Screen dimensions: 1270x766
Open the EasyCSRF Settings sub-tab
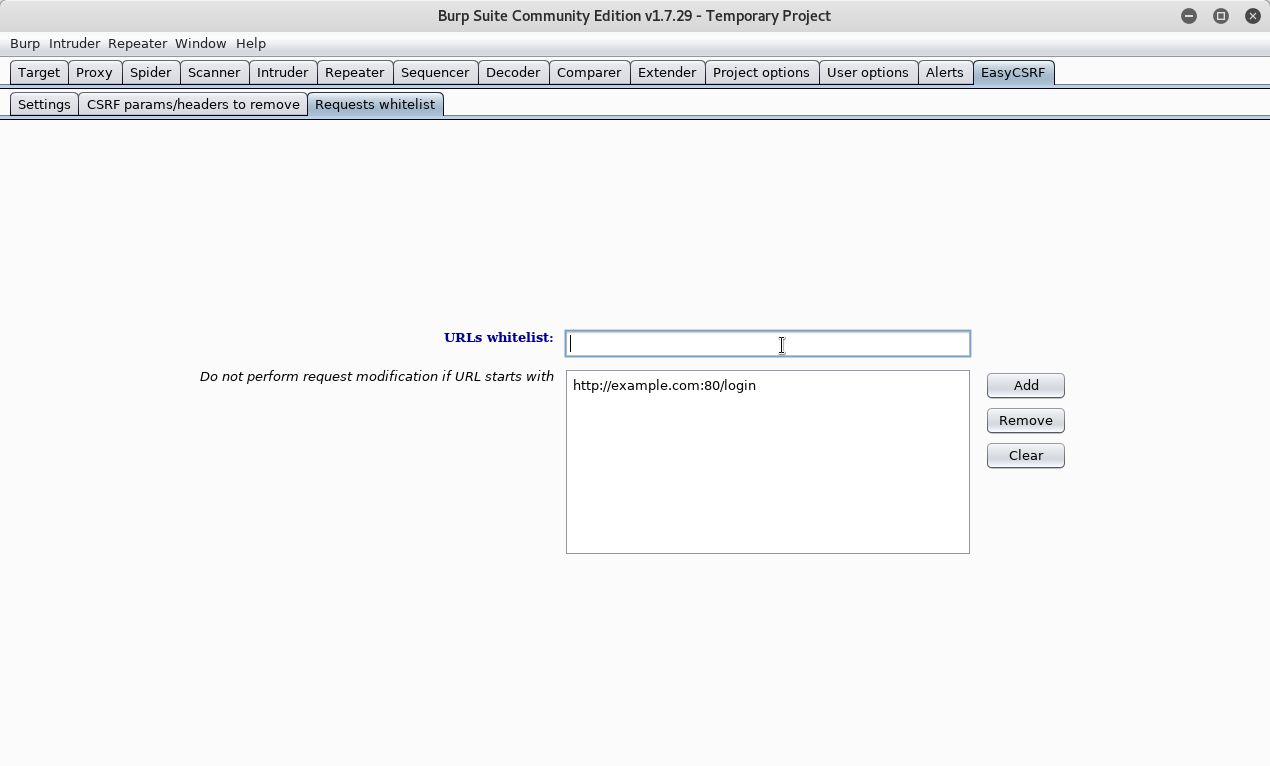[x=44, y=105]
